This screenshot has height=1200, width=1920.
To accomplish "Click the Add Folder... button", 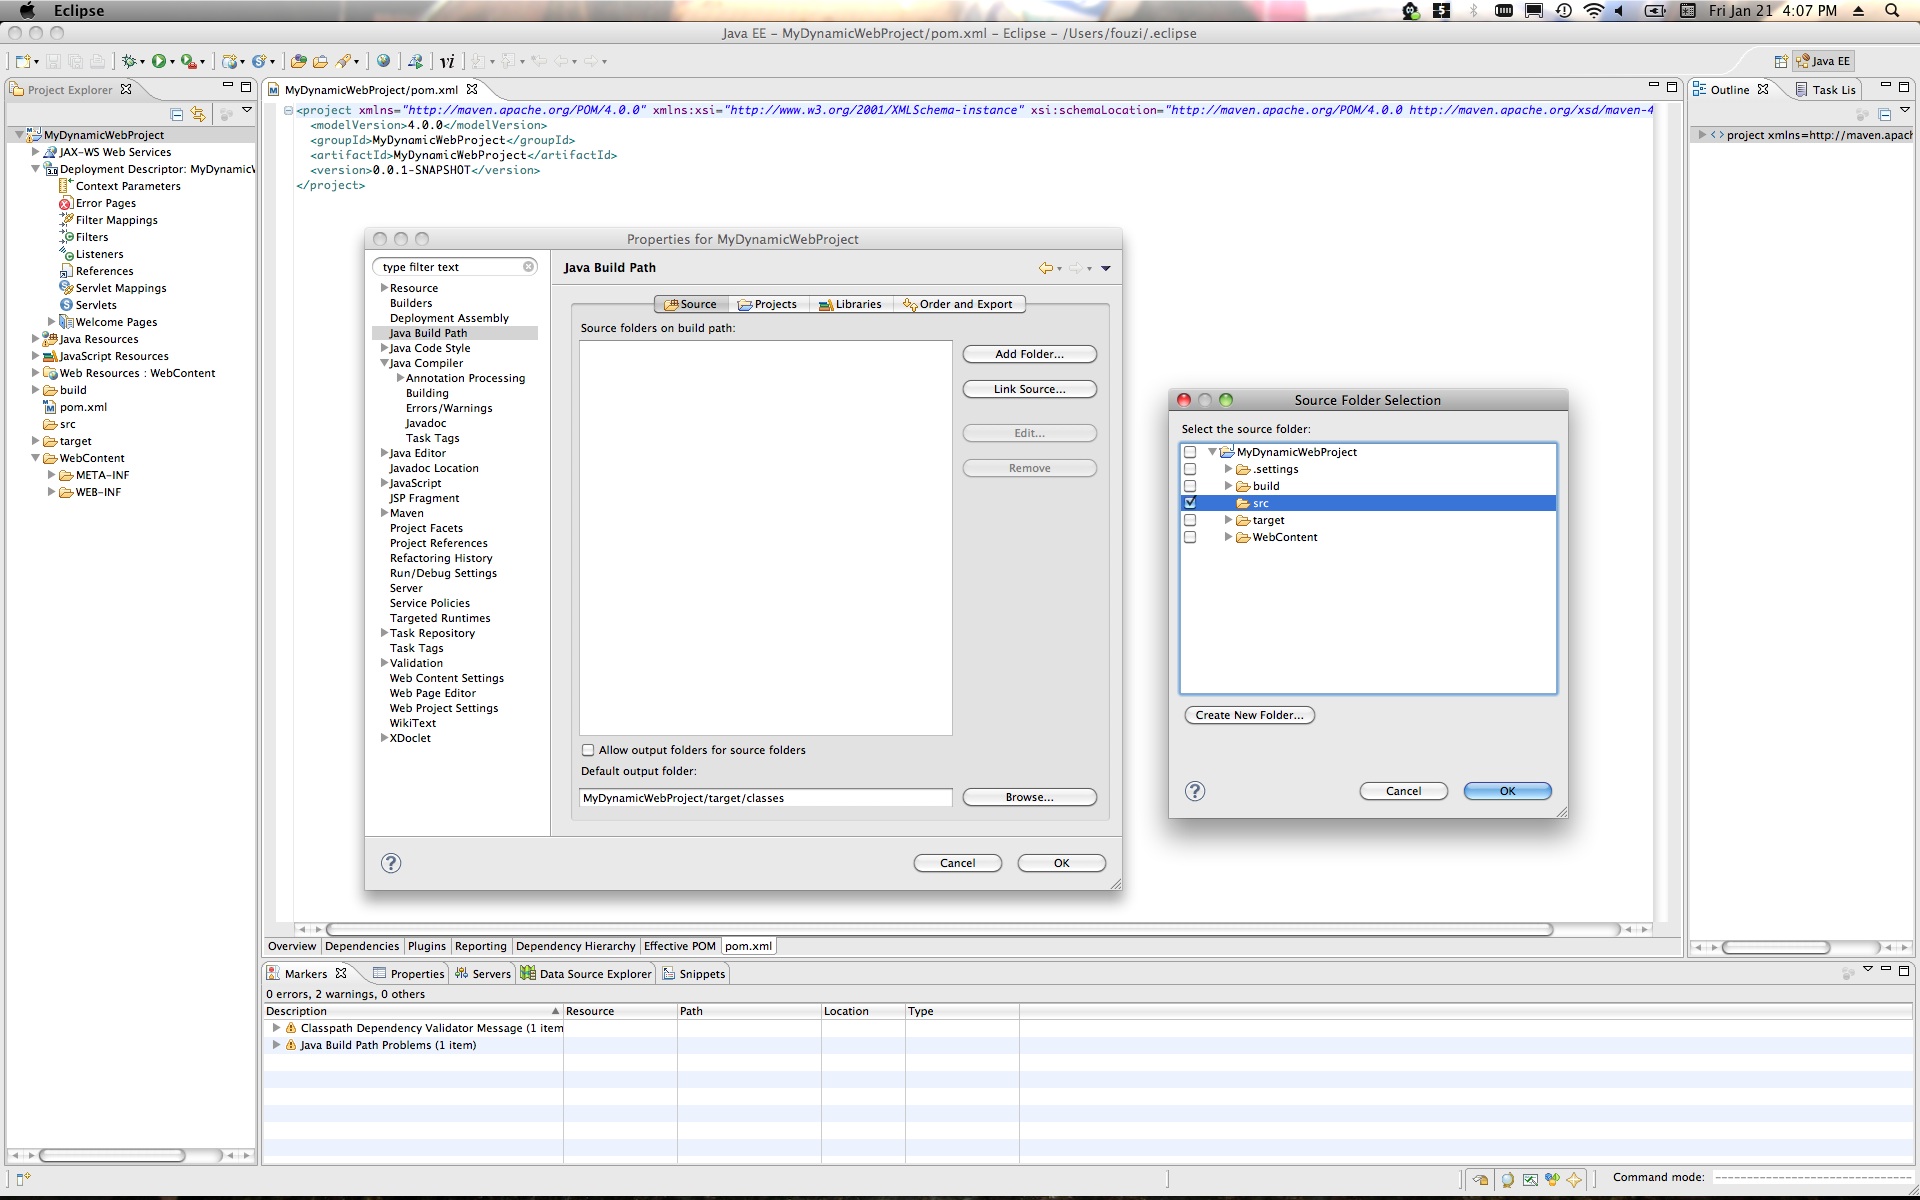I will pyautogui.click(x=1029, y=354).
